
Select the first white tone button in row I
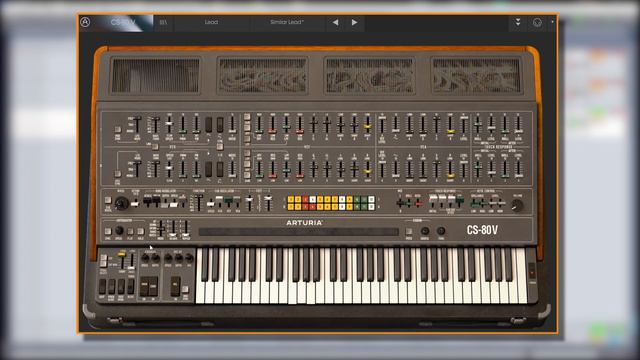click(313, 200)
